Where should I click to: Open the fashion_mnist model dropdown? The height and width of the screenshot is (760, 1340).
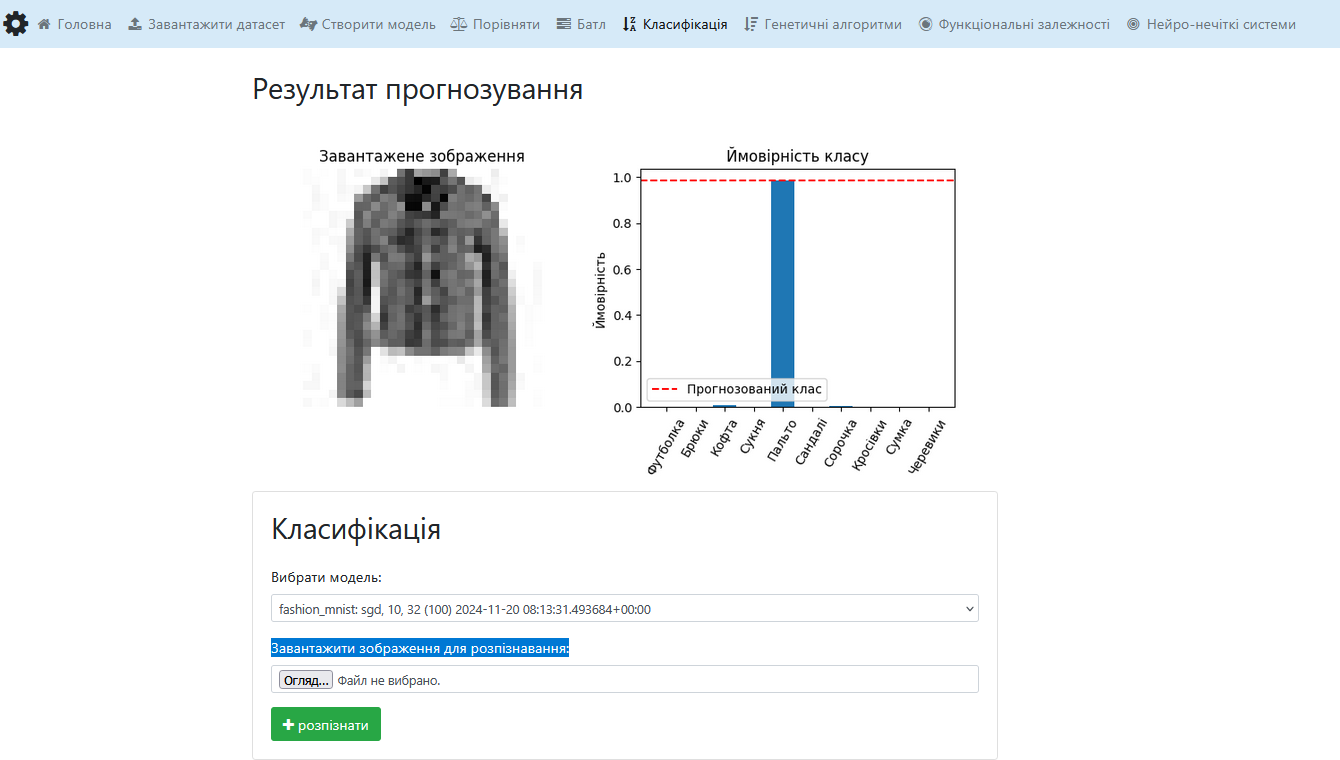click(x=624, y=608)
